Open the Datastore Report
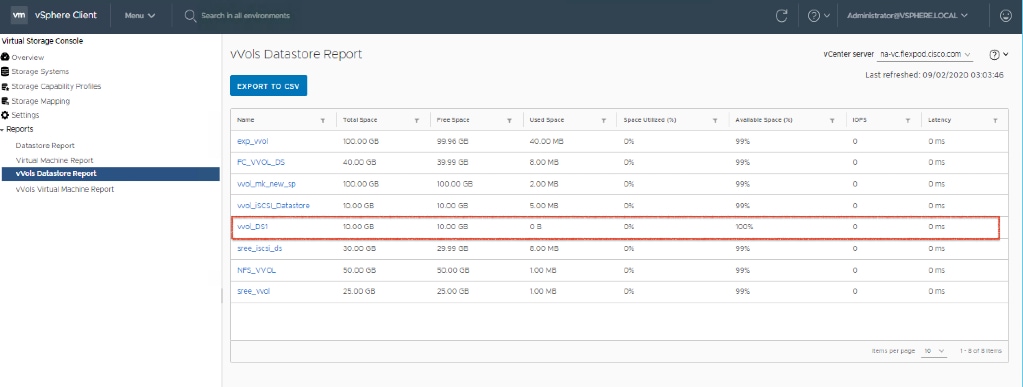1023x387 pixels. pyautogui.click(x=45, y=146)
